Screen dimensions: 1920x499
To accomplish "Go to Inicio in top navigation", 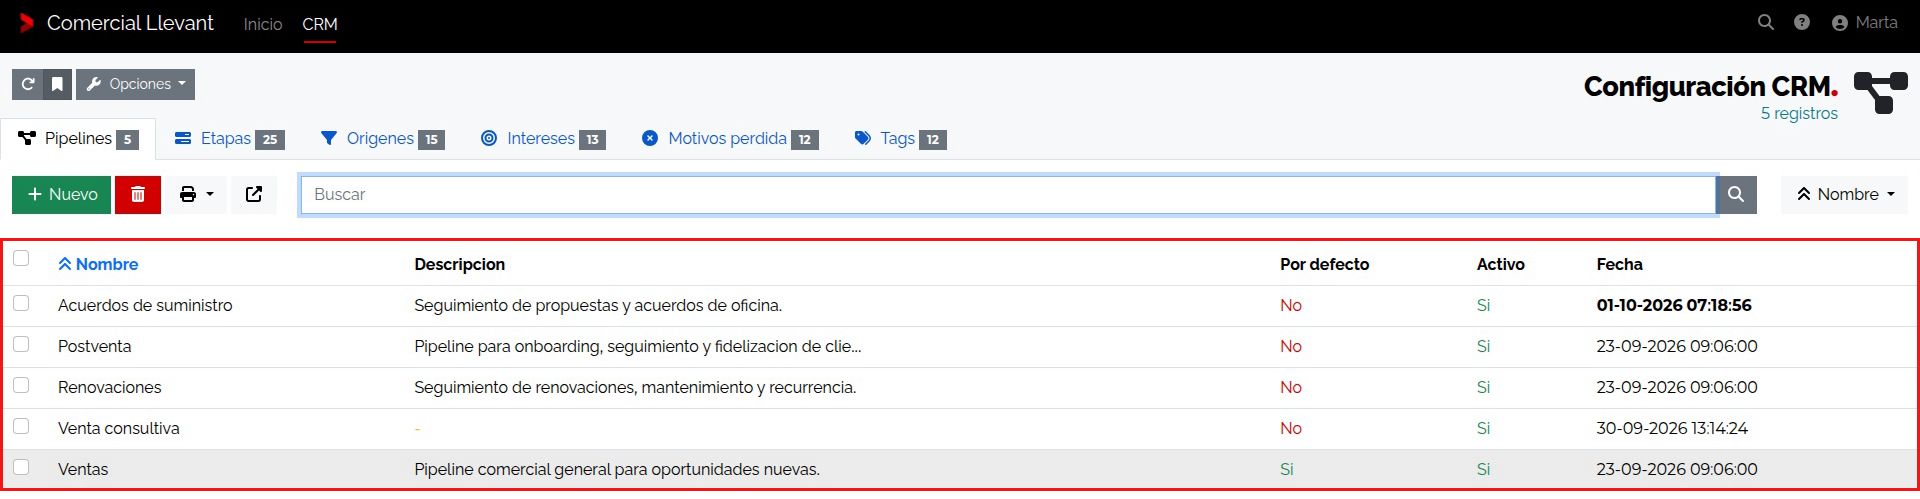I will click(x=263, y=24).
